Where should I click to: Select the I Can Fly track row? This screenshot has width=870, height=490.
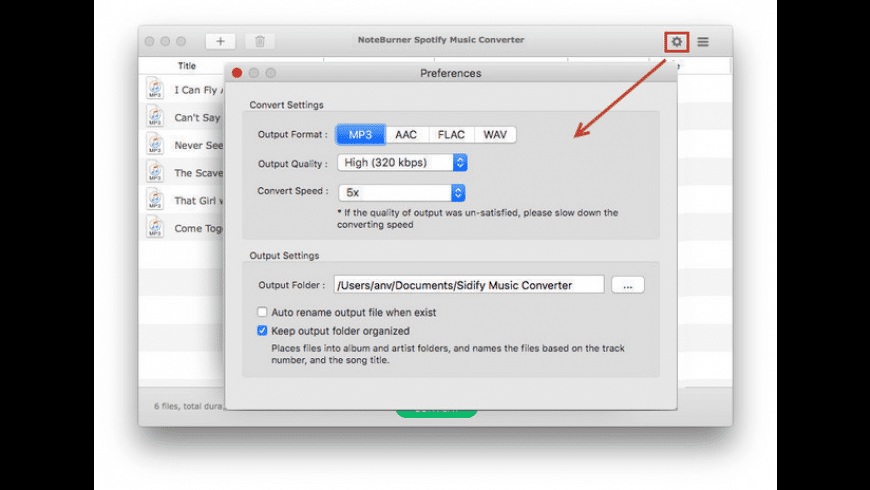(x=182, y=89)
